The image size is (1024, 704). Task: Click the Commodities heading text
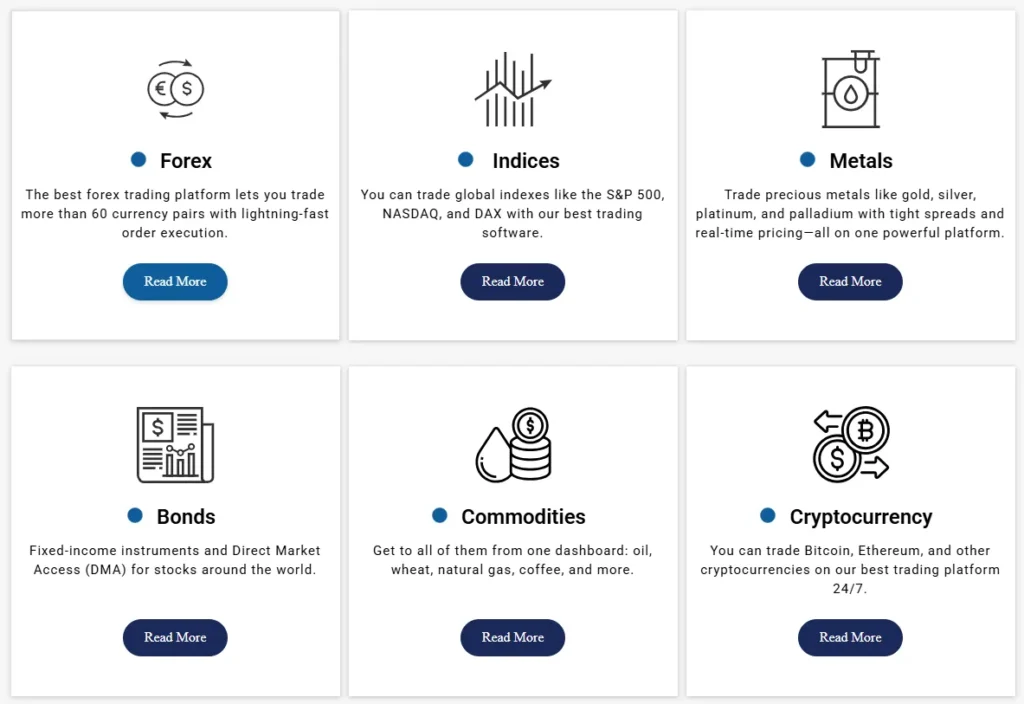(523, 517)
